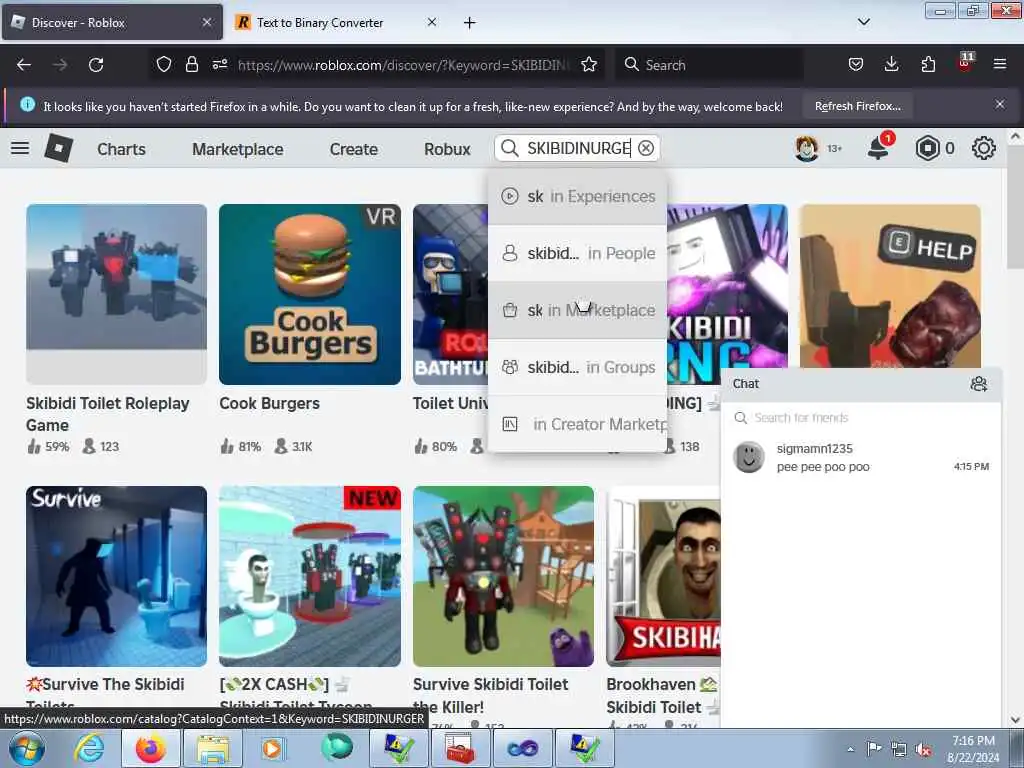This screenshot has width=1024, height=768.
Task: Open the extension icon with badge 11
Action: point(965,63)
